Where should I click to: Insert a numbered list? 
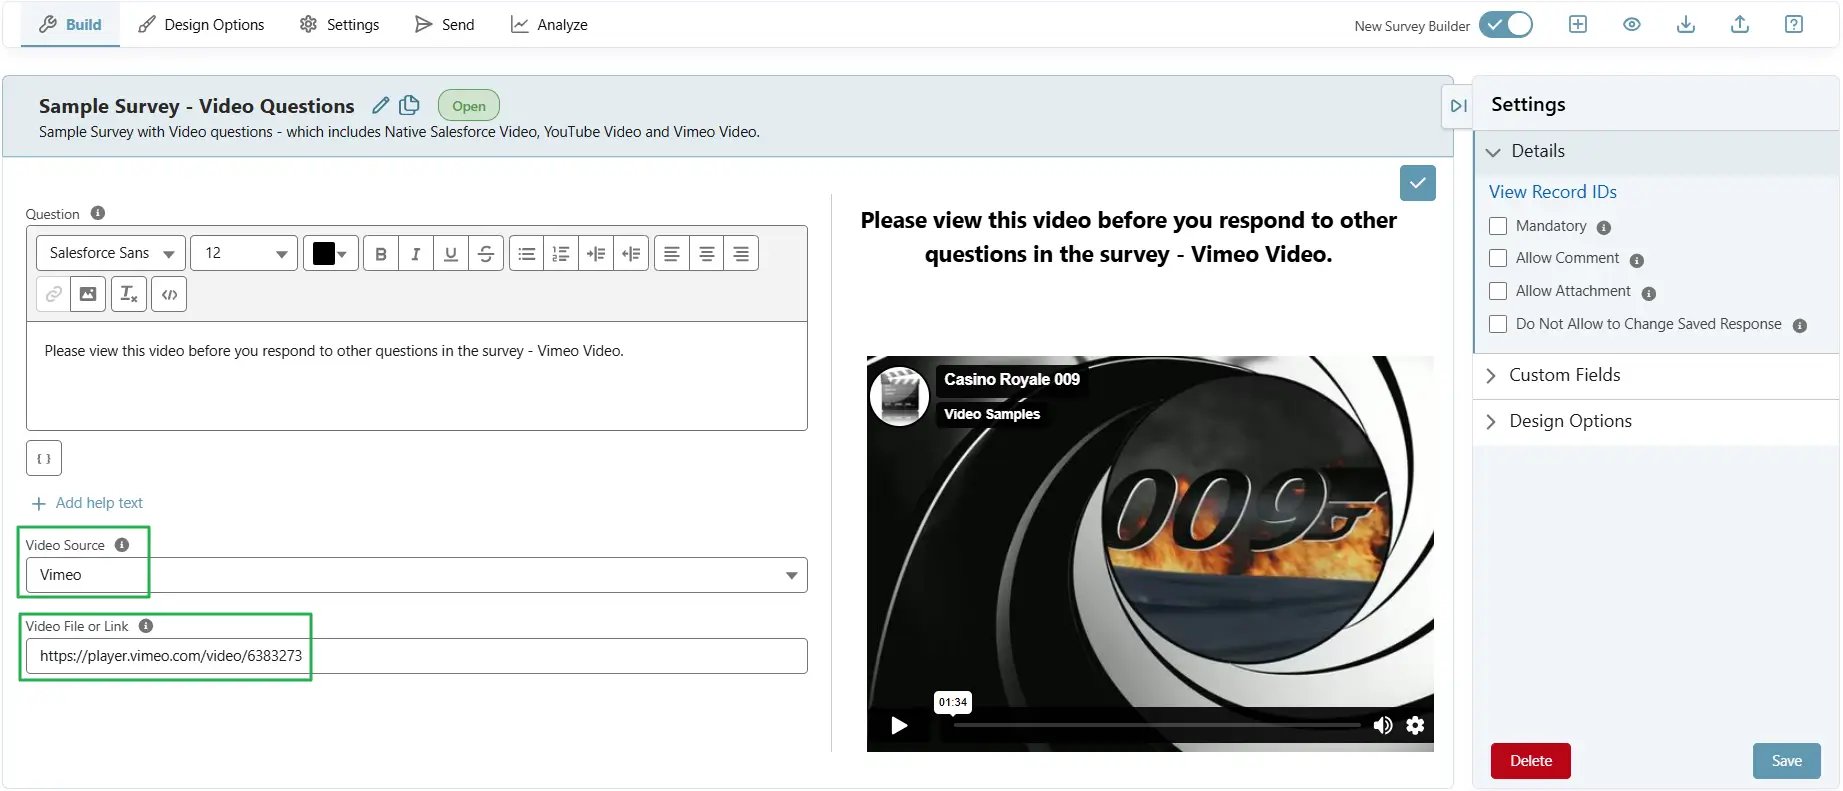click(561, 254)
